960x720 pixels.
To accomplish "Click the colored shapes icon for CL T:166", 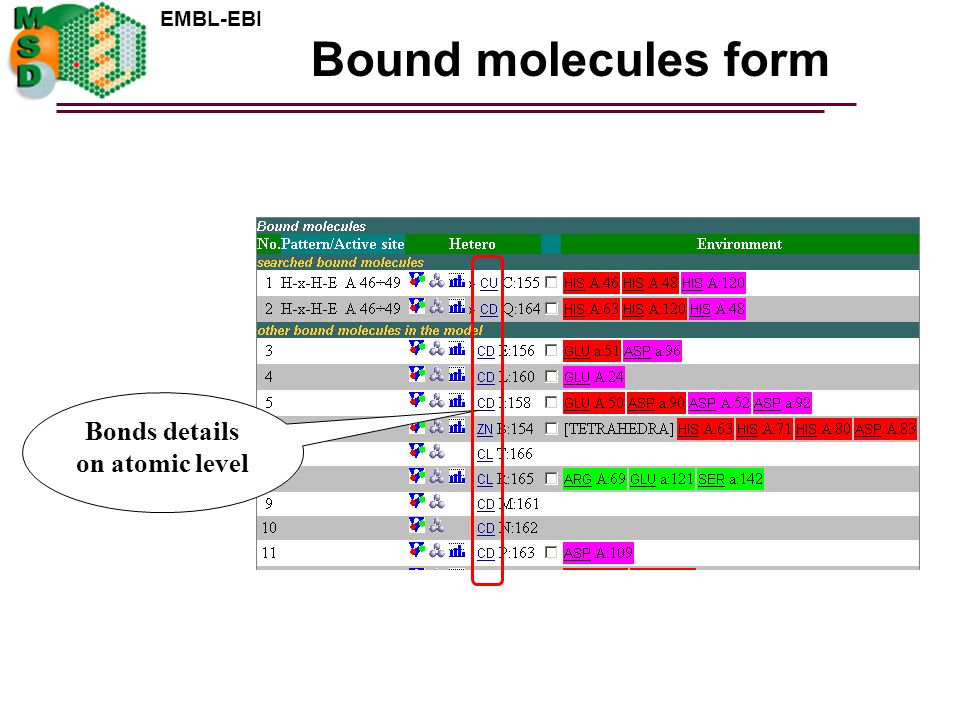I will 417,451.
